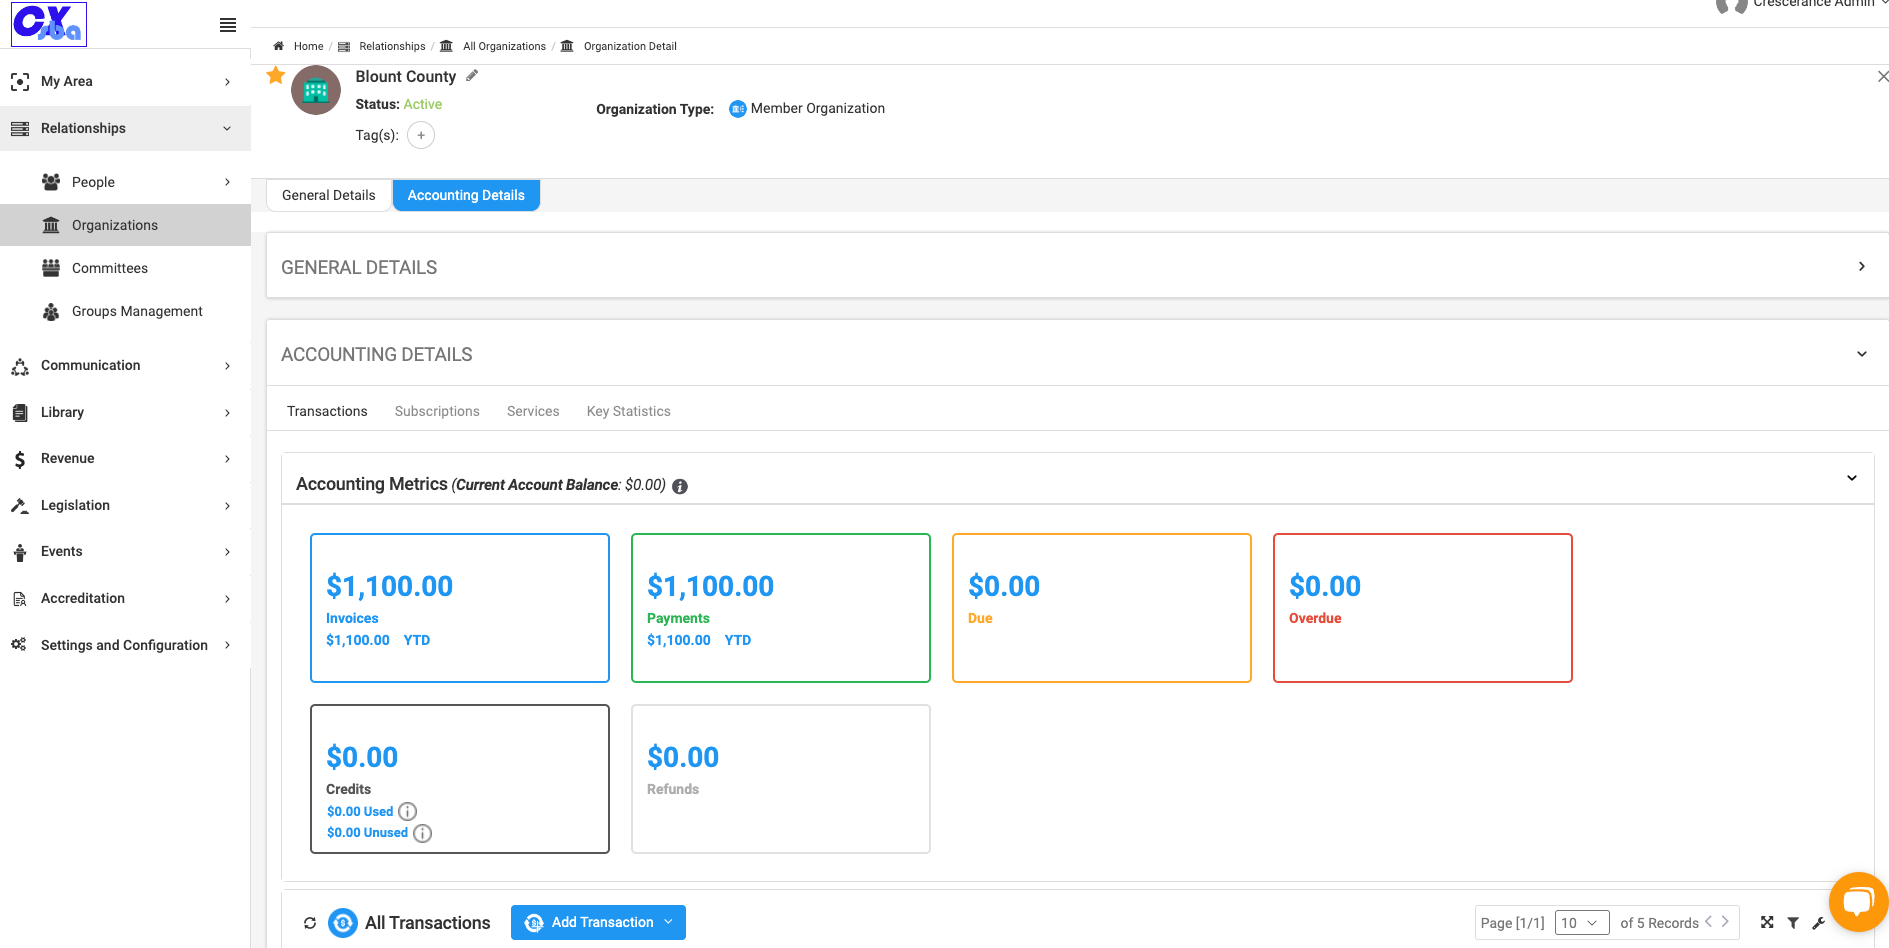Screen dimensions: 1889x948
Task: Expand the My Area menu
Action: pos(227,82)
